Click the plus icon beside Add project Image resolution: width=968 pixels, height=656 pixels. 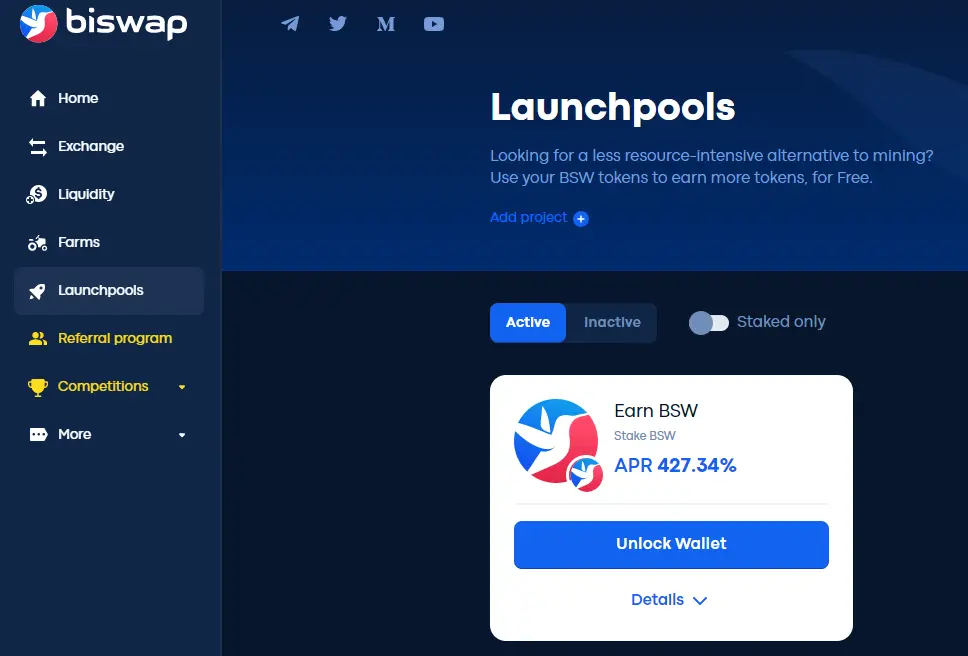(x=581, y=218)
